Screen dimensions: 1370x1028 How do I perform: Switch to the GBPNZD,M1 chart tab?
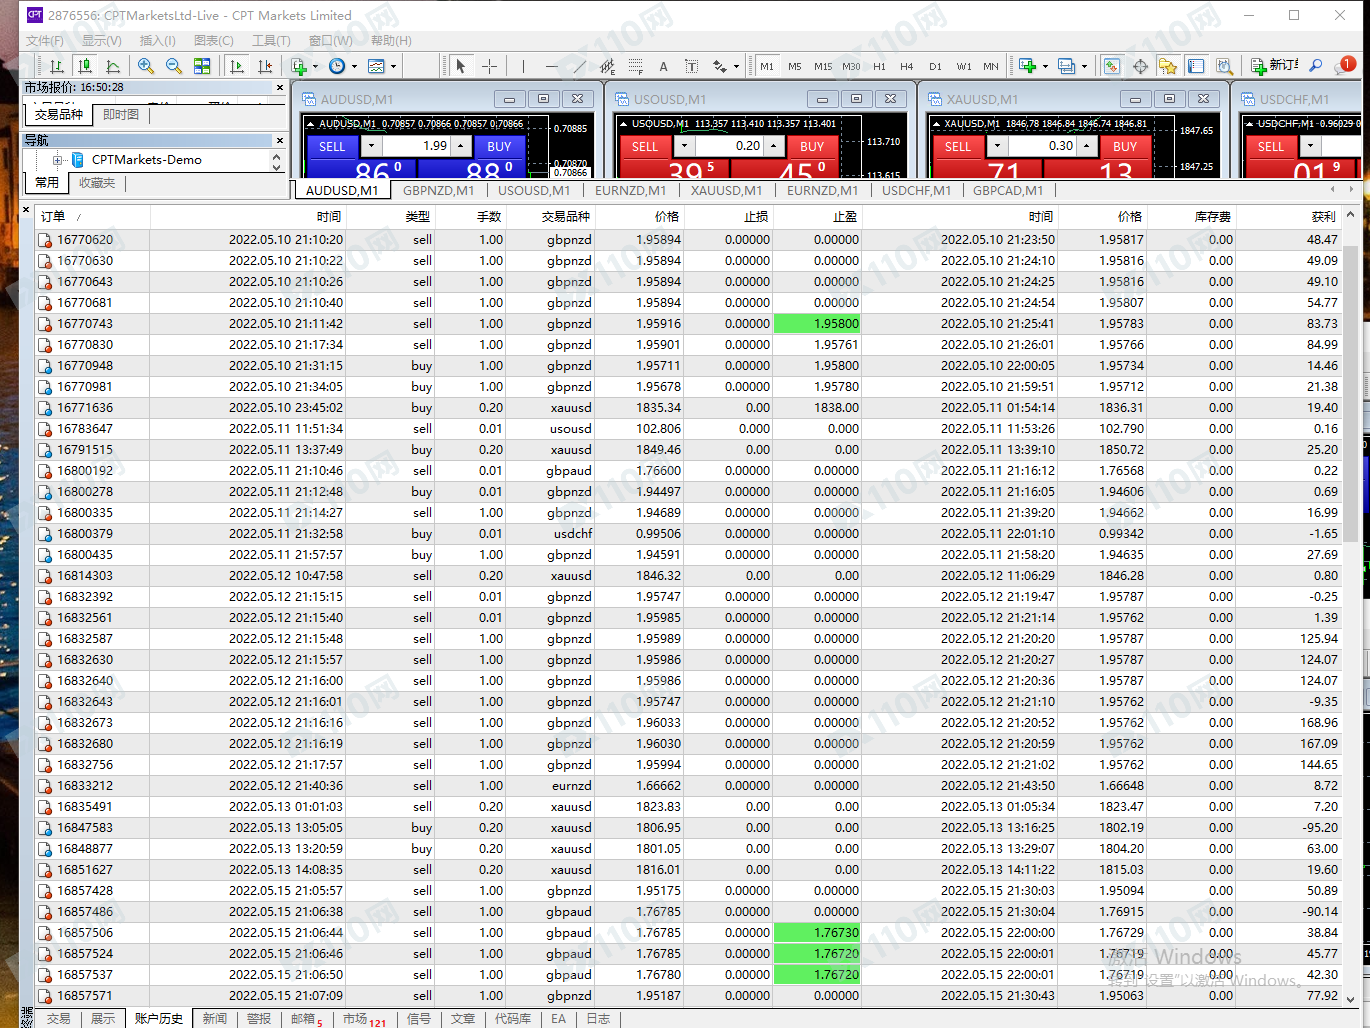(x=438, y=190)
